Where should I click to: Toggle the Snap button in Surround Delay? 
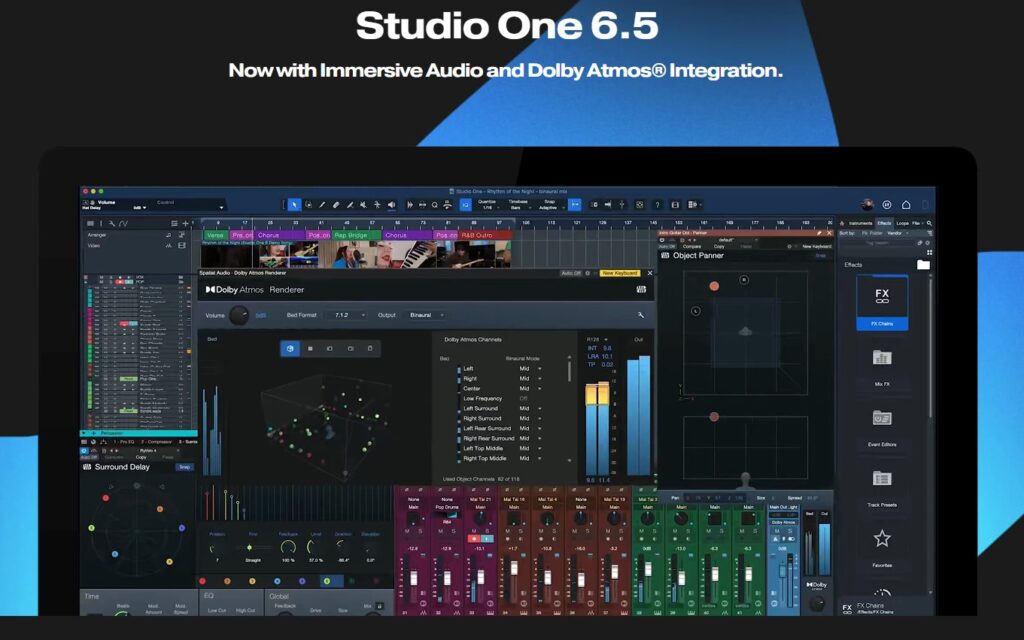click(x=185, y=467)
